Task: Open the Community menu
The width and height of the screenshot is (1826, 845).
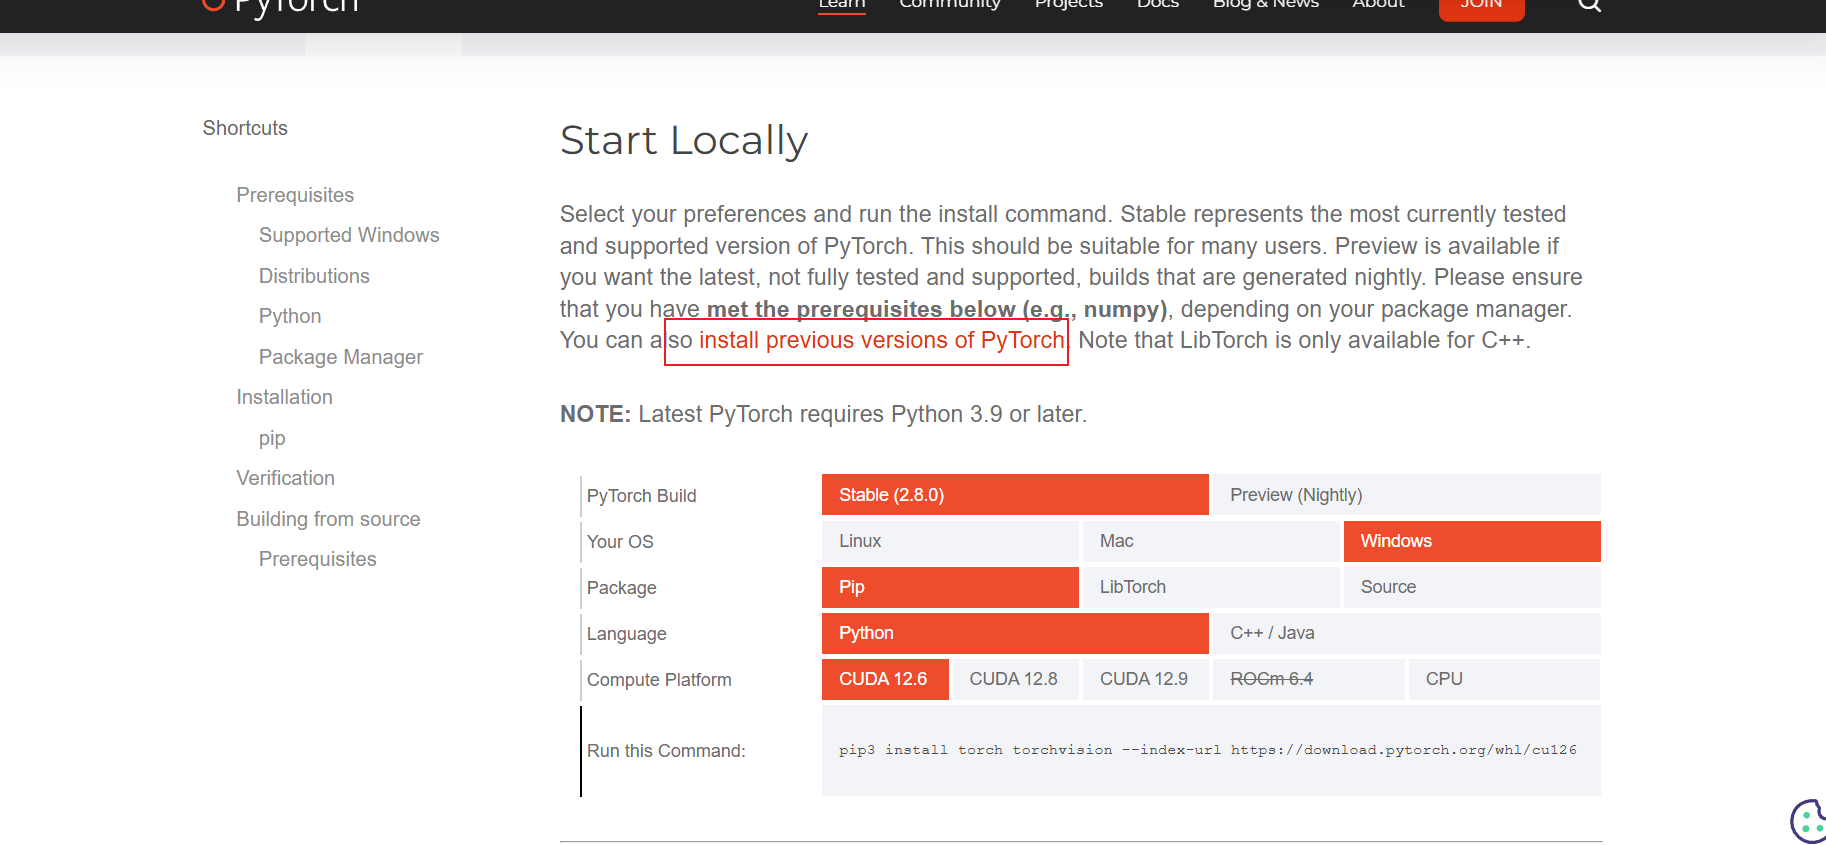Action: tap(949, 5)
